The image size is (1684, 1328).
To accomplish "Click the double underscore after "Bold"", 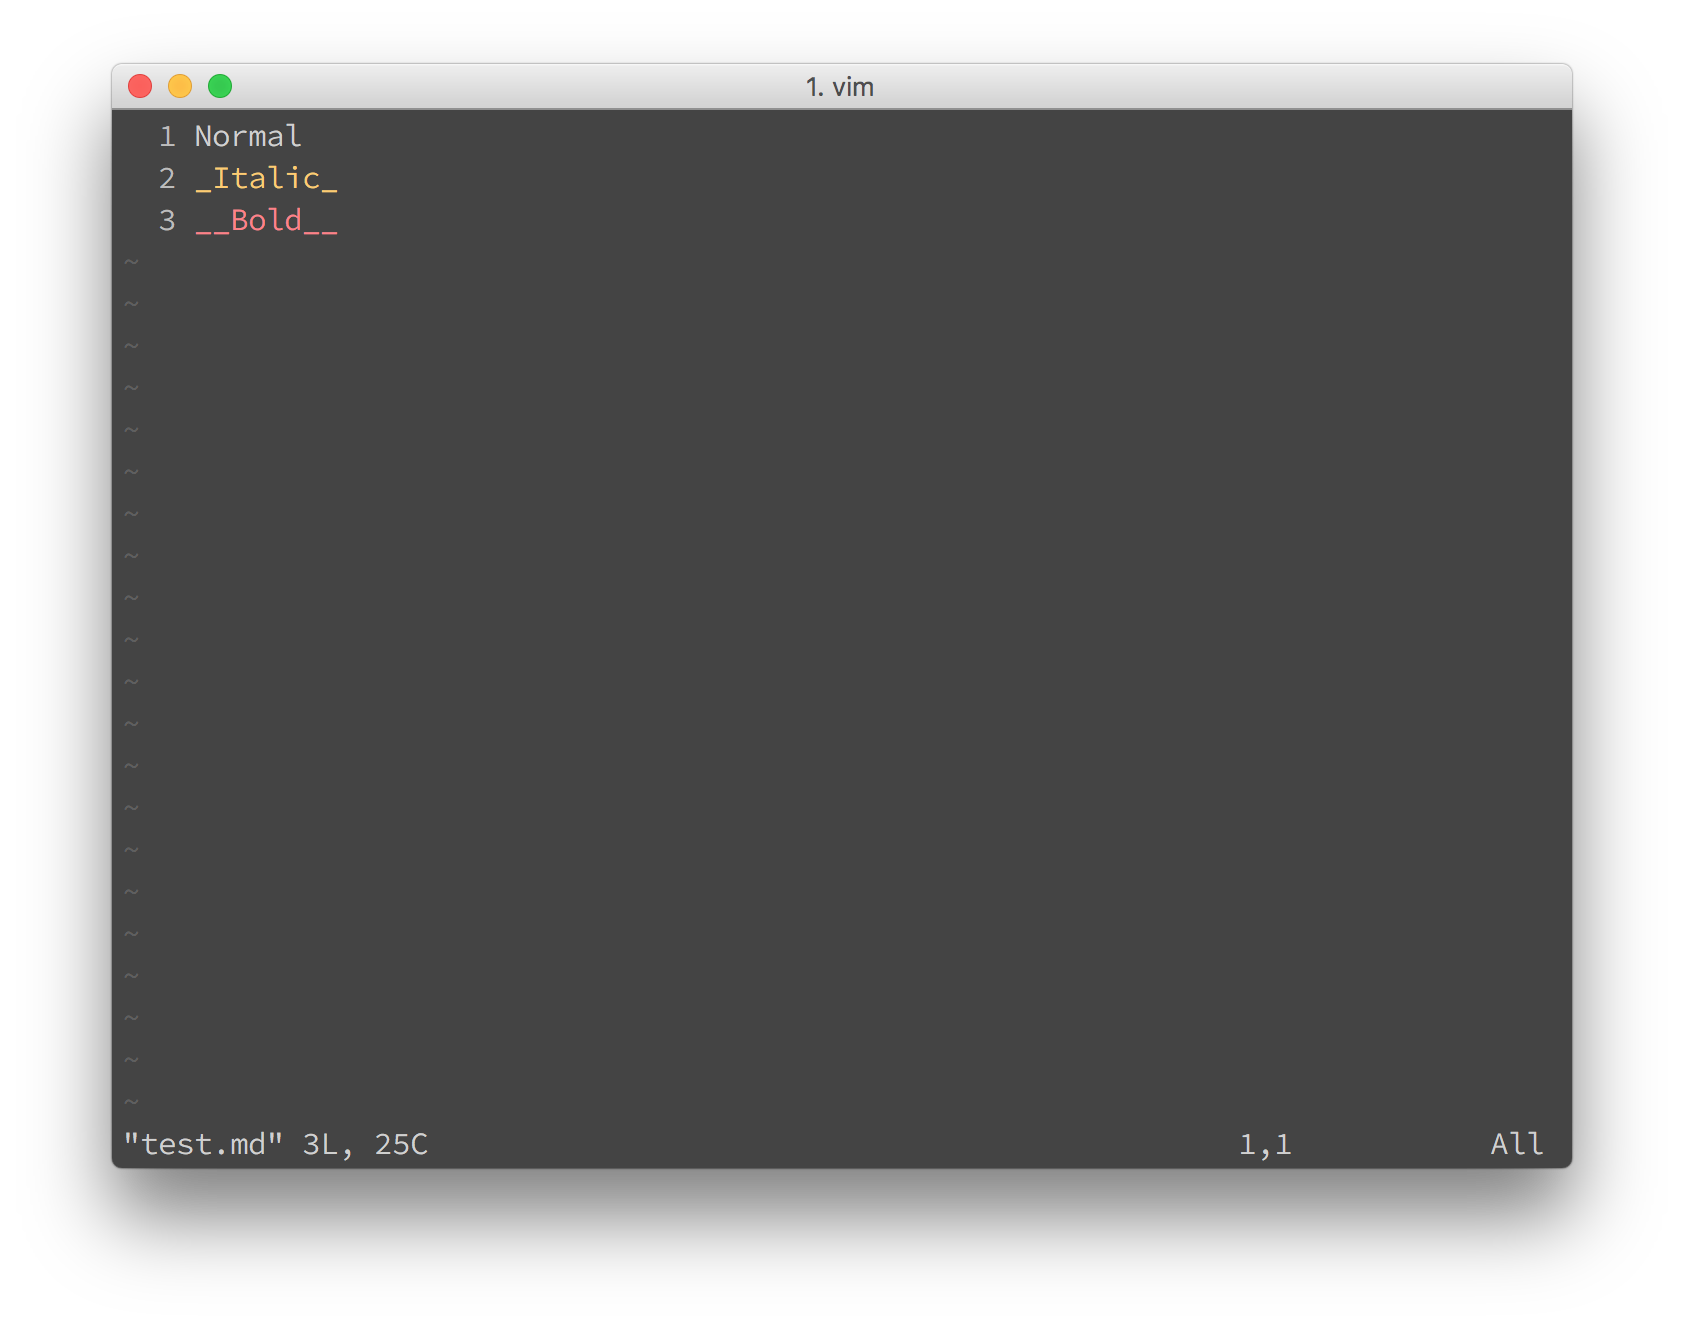I will click(x=321, y=222).
